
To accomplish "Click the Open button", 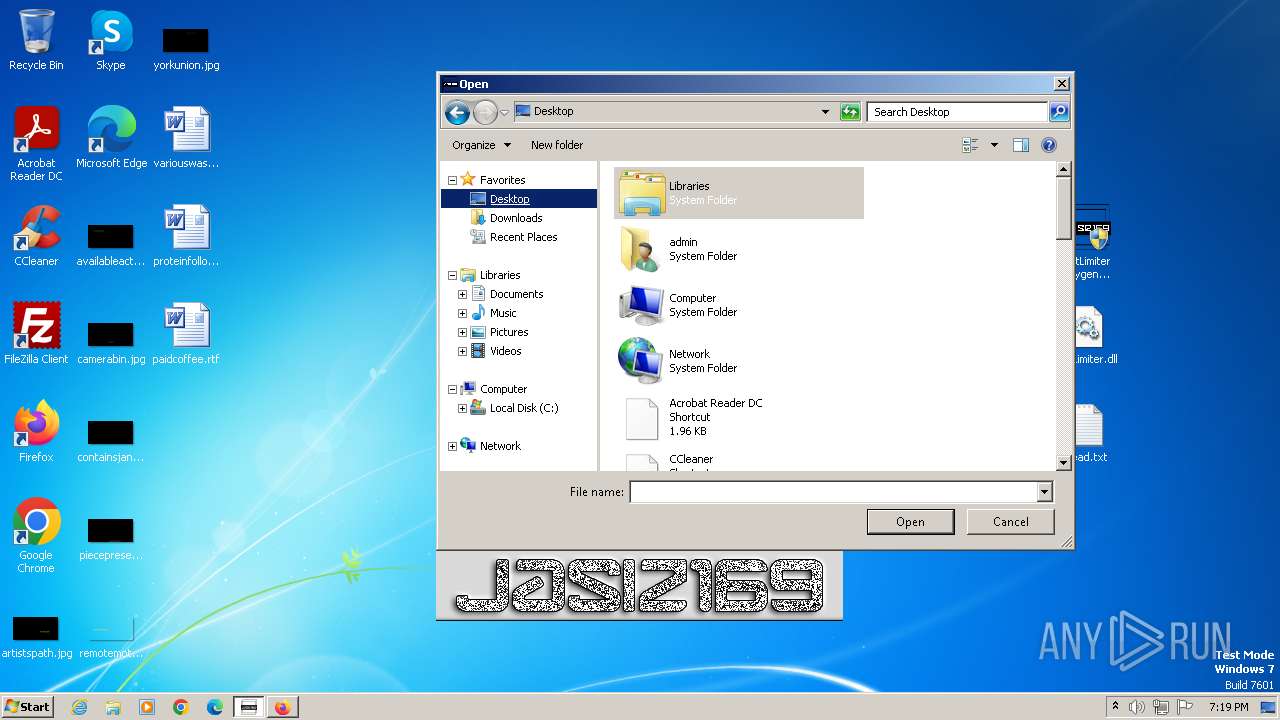I will [x=910, y=522].
